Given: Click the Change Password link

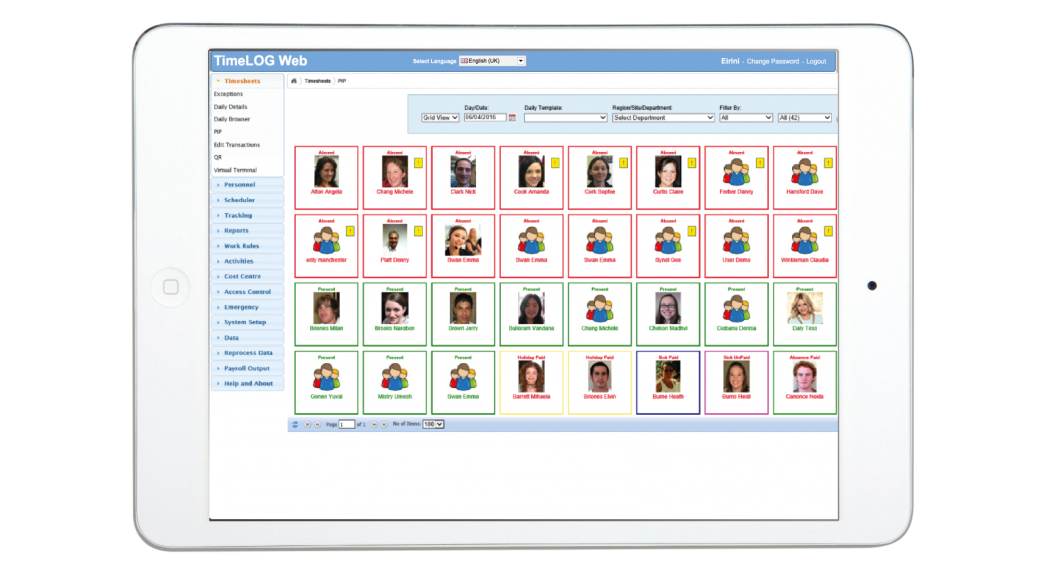Looking at the screenshot, I should coord(772,61).
